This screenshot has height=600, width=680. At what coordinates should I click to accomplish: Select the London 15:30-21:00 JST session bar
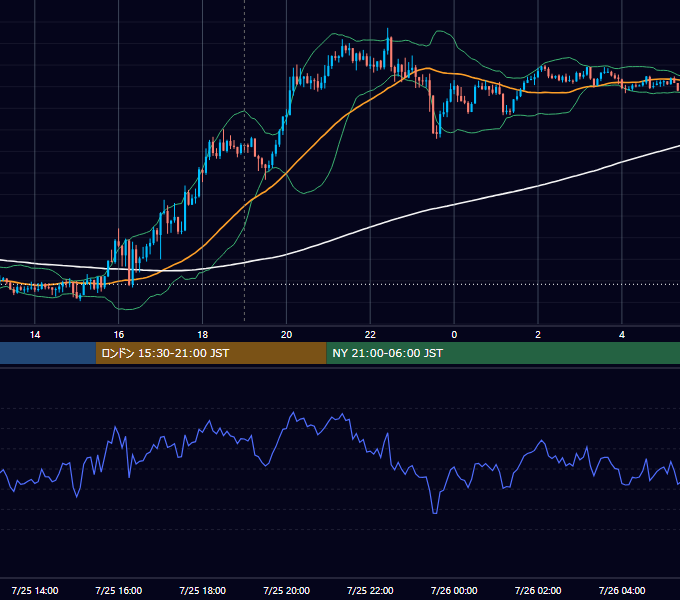click(x=211, y=353)
